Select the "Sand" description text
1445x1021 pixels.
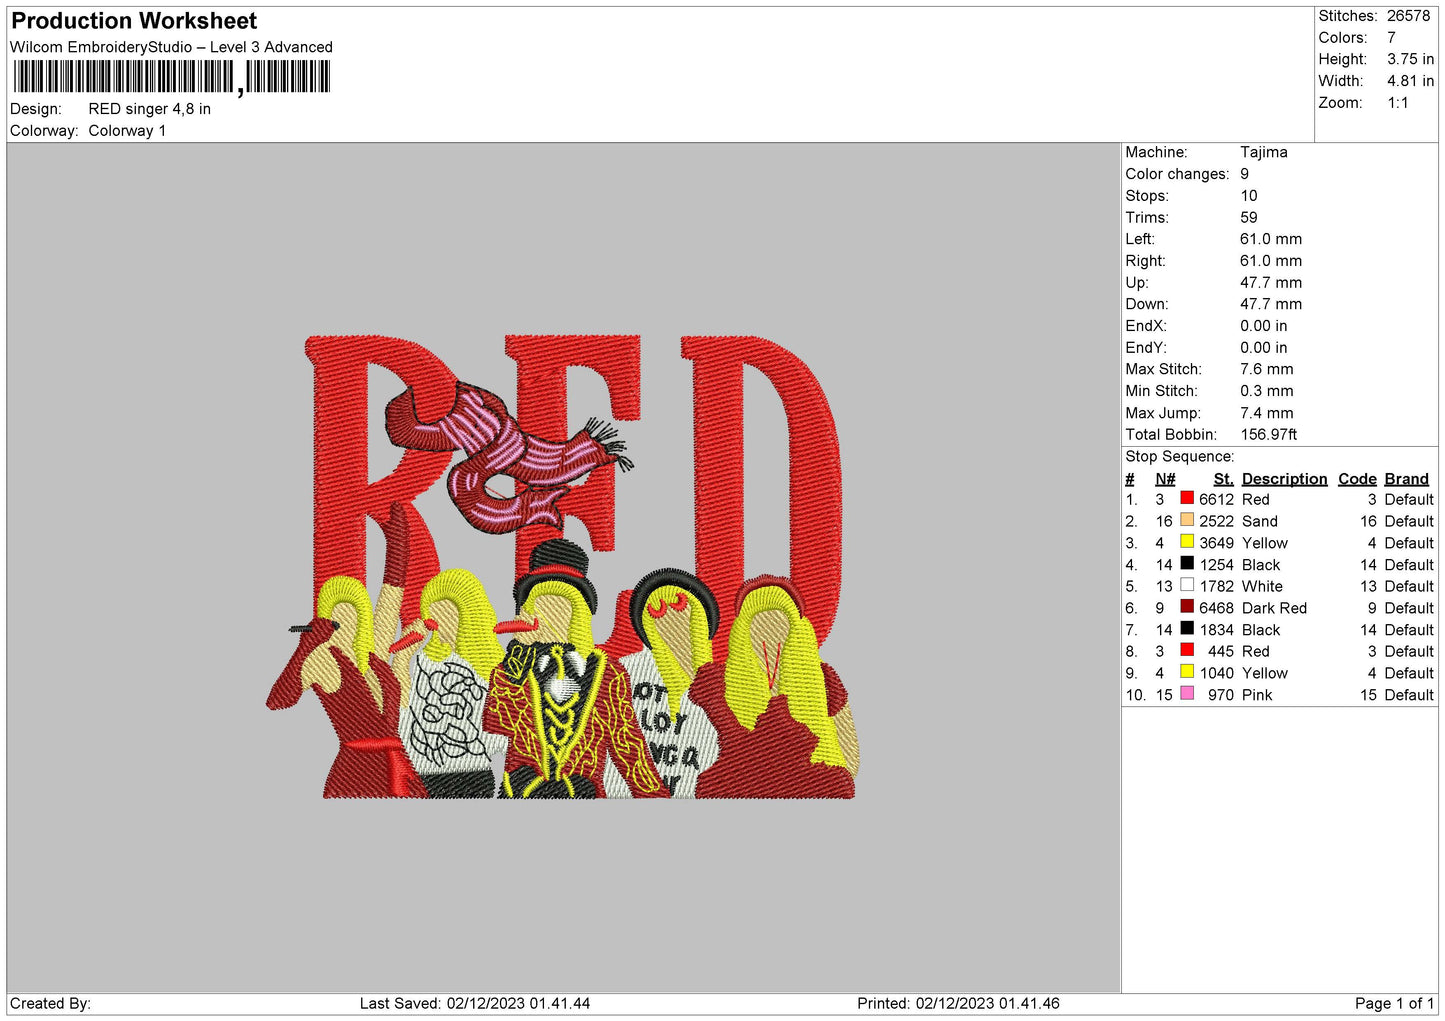(x=1260, y=522)
